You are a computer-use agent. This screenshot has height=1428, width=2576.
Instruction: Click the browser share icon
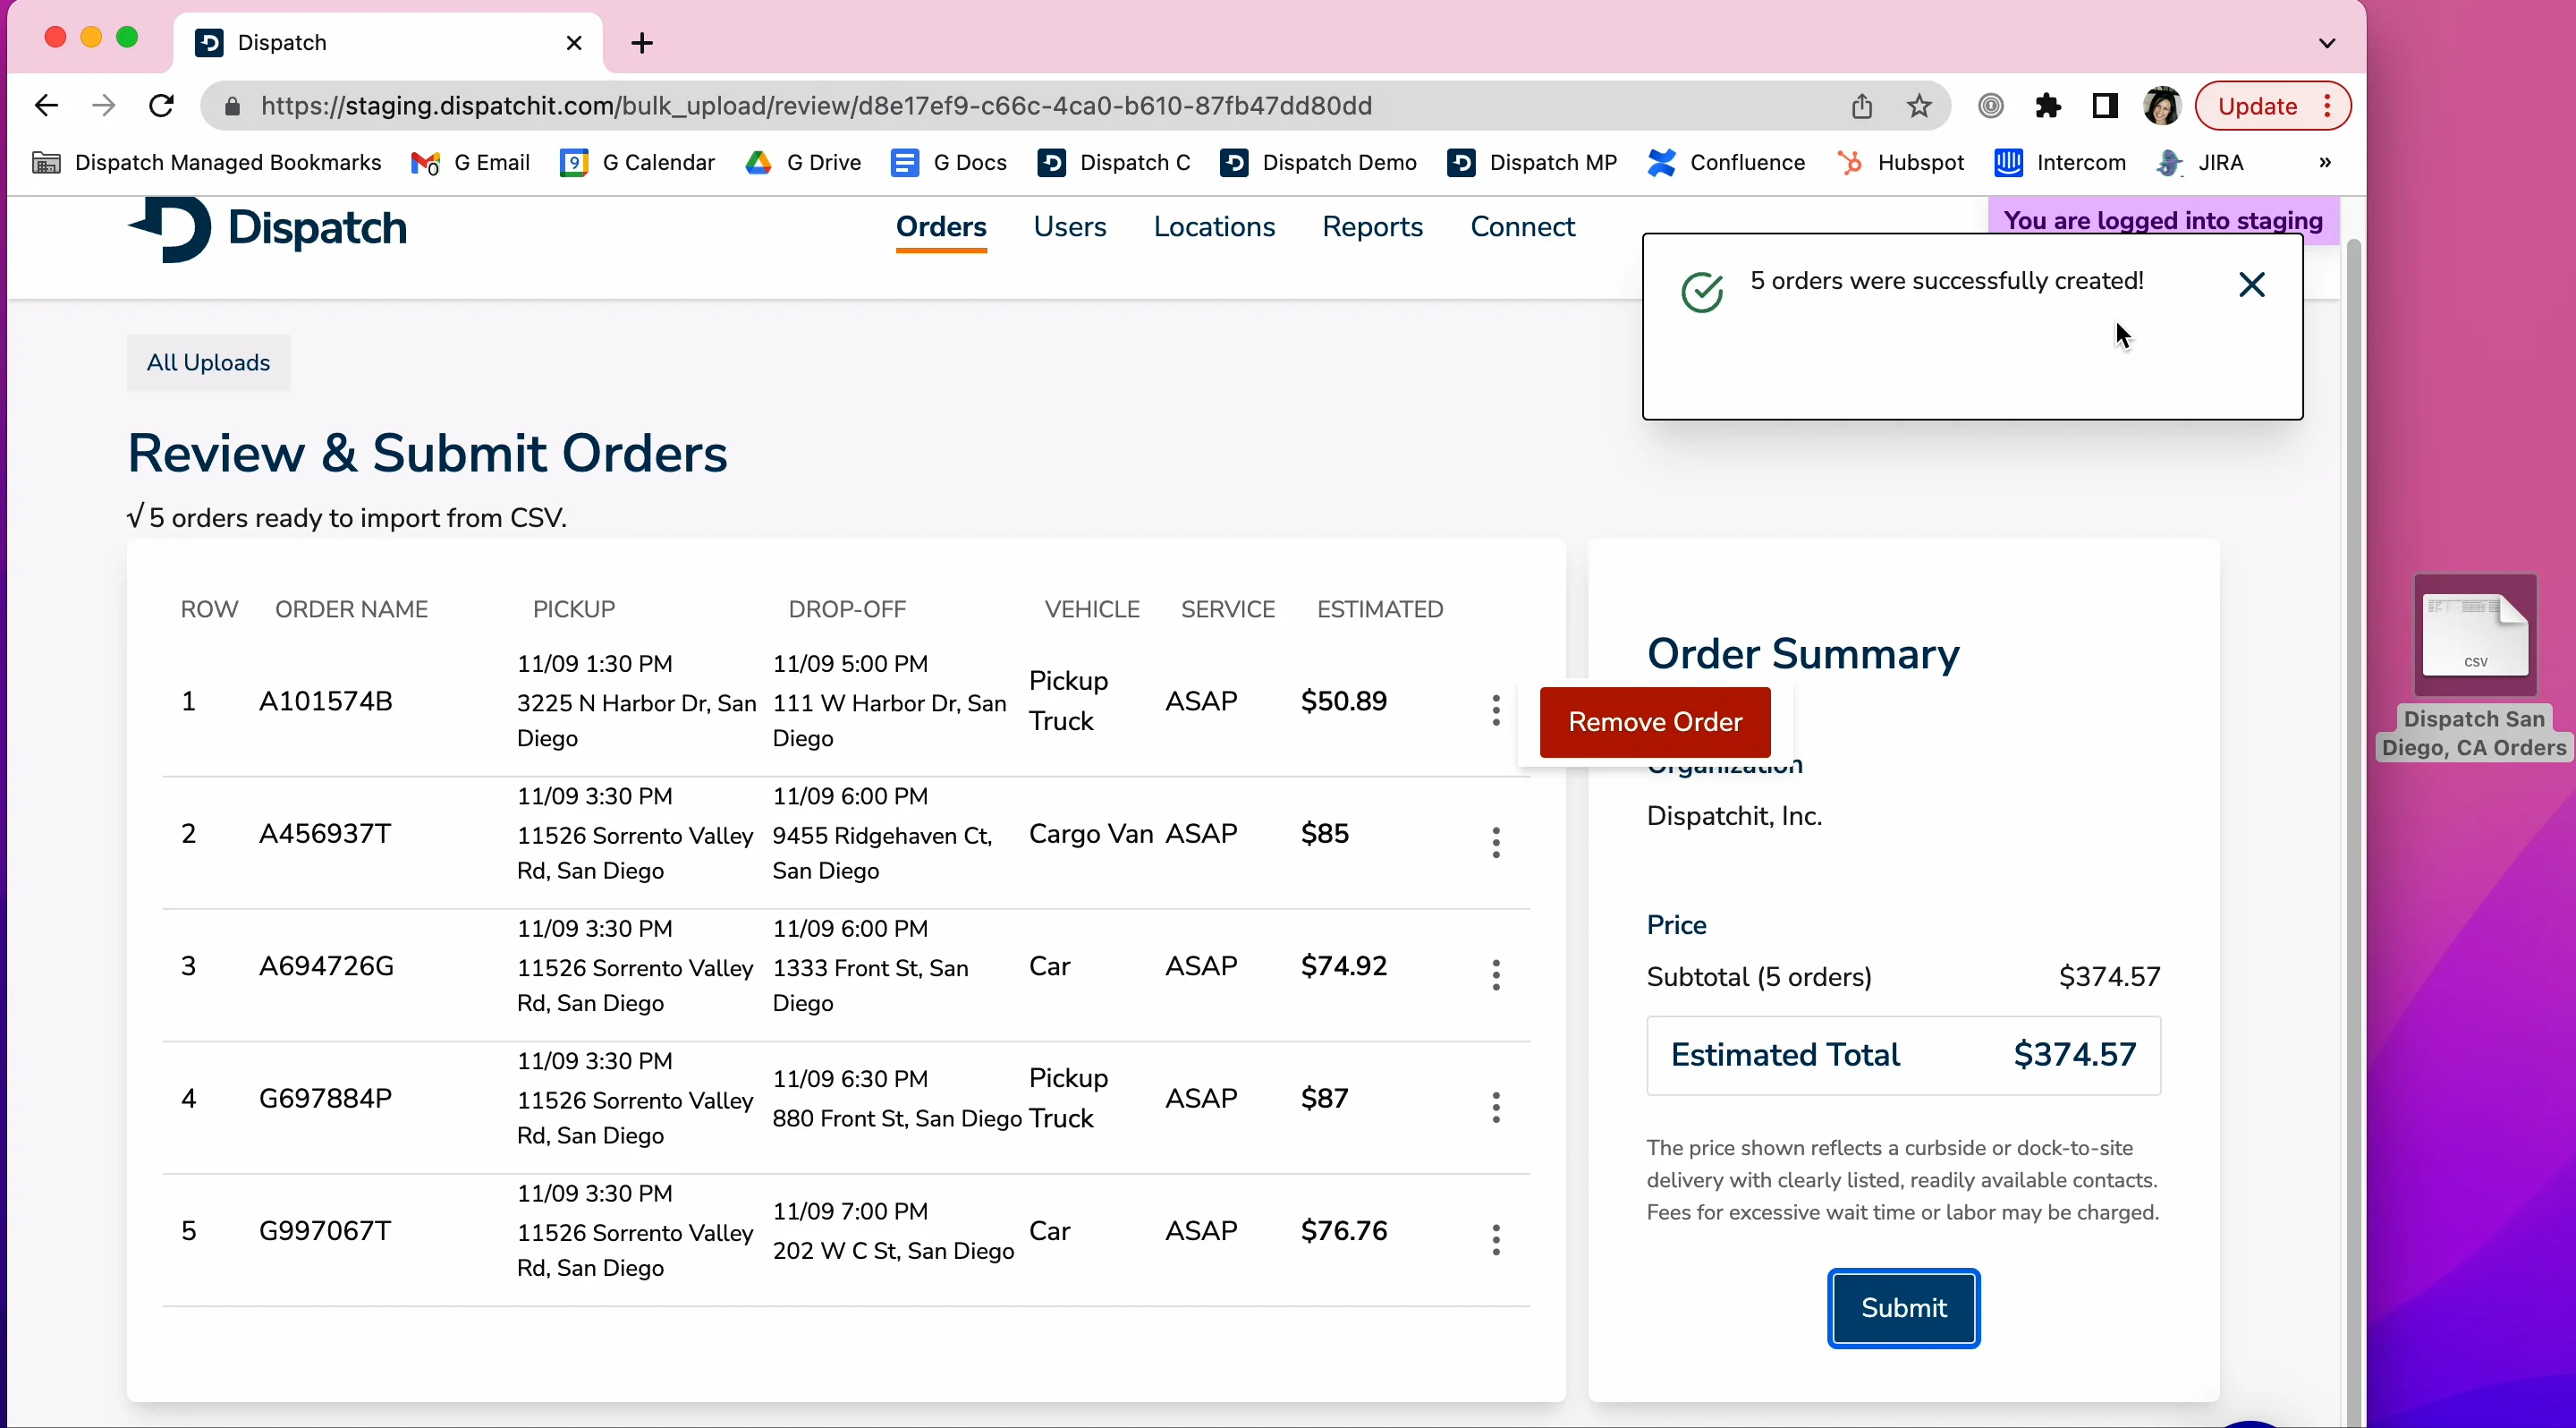(1861, 105)
